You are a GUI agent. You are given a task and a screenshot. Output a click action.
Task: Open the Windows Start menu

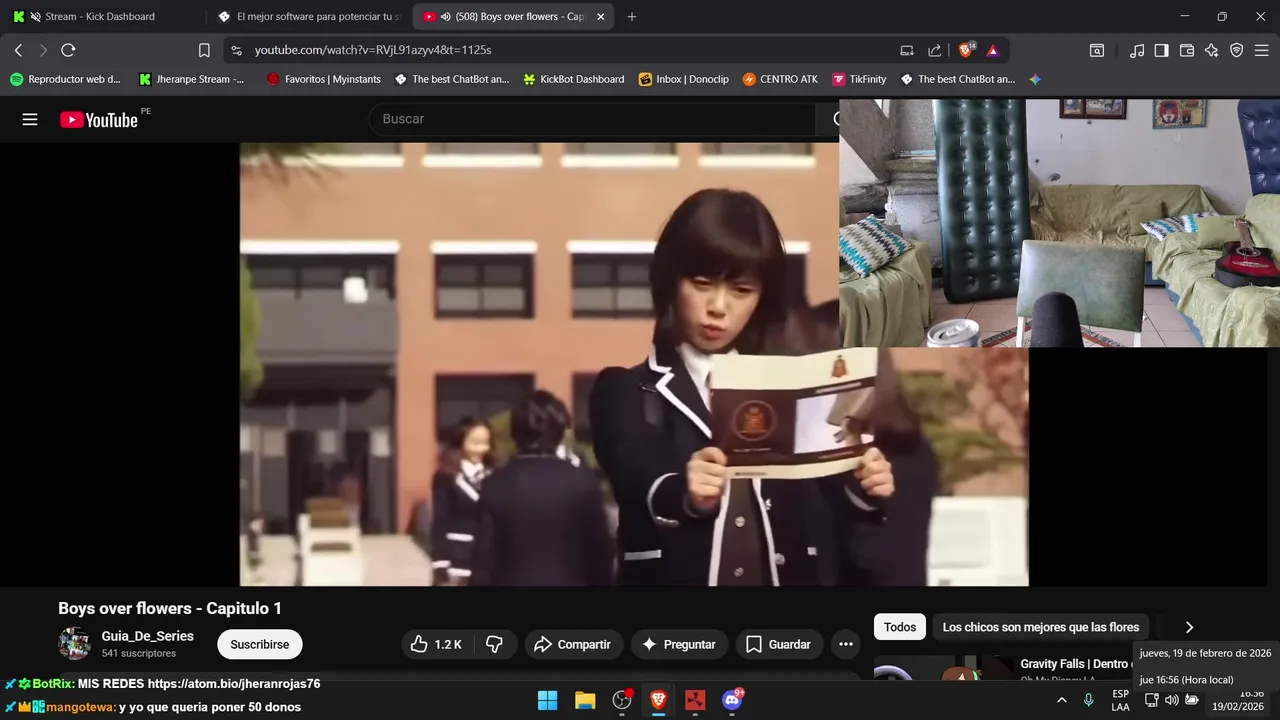point(548,700)
